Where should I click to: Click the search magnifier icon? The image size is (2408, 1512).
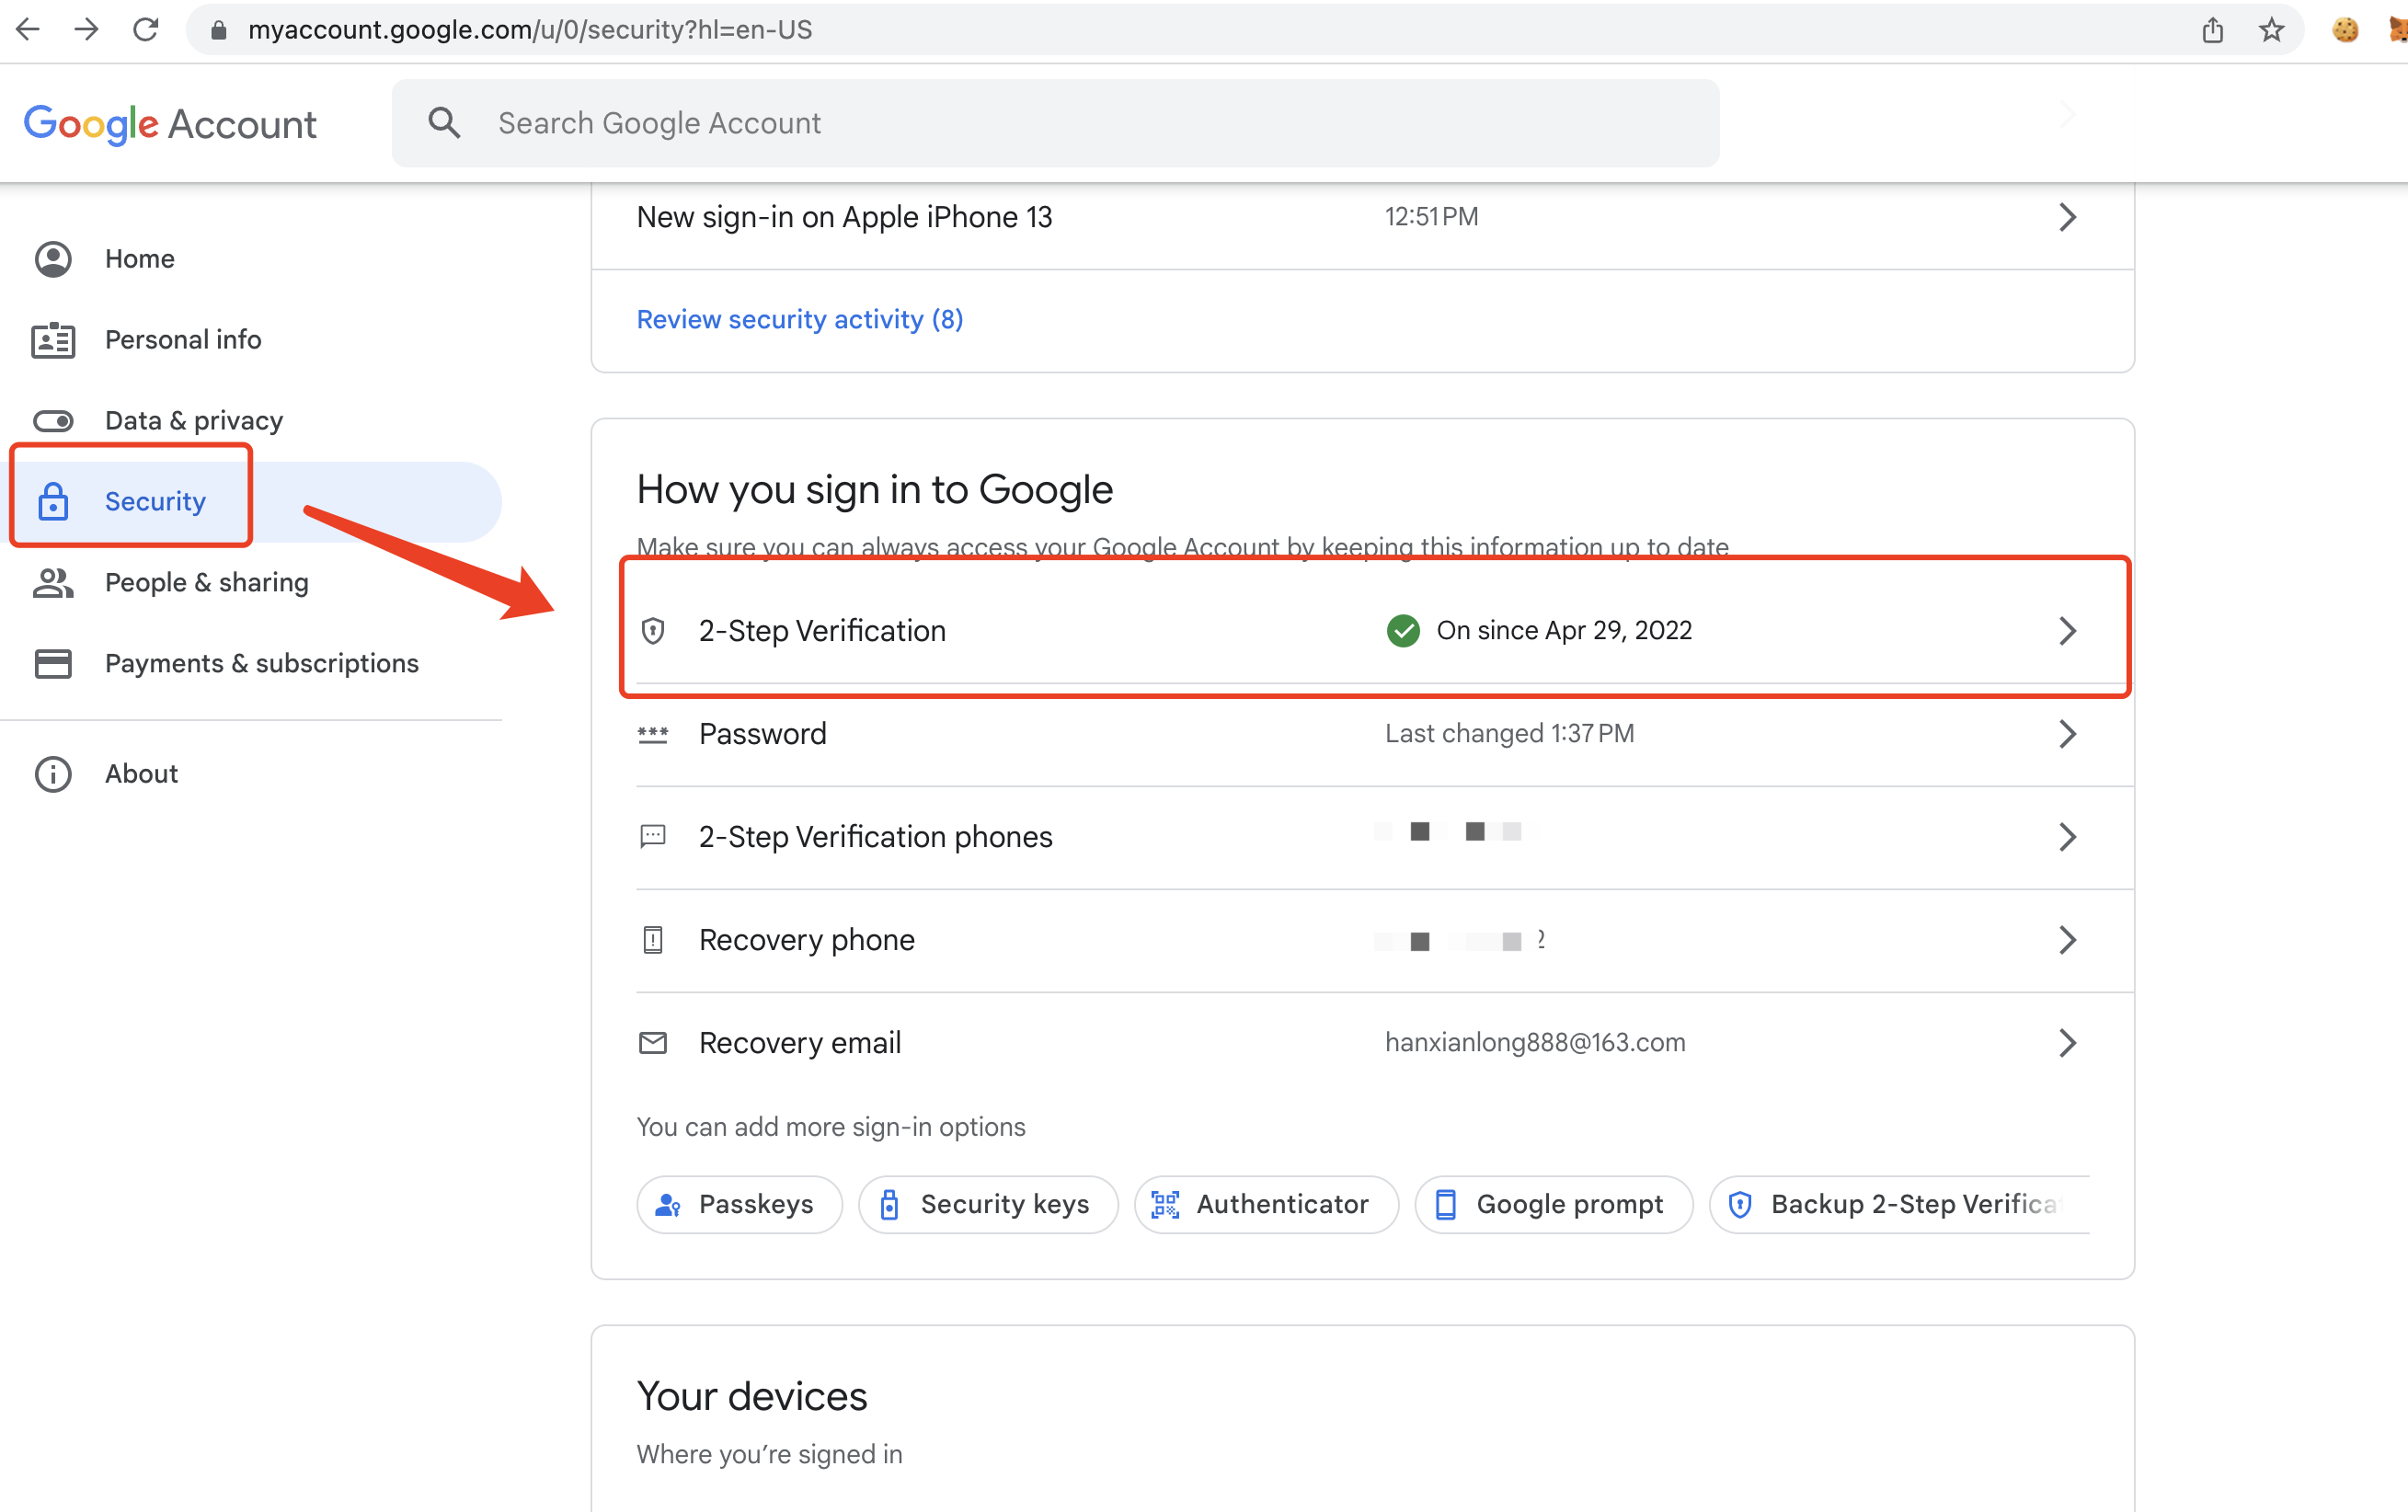tap(444, 123)
